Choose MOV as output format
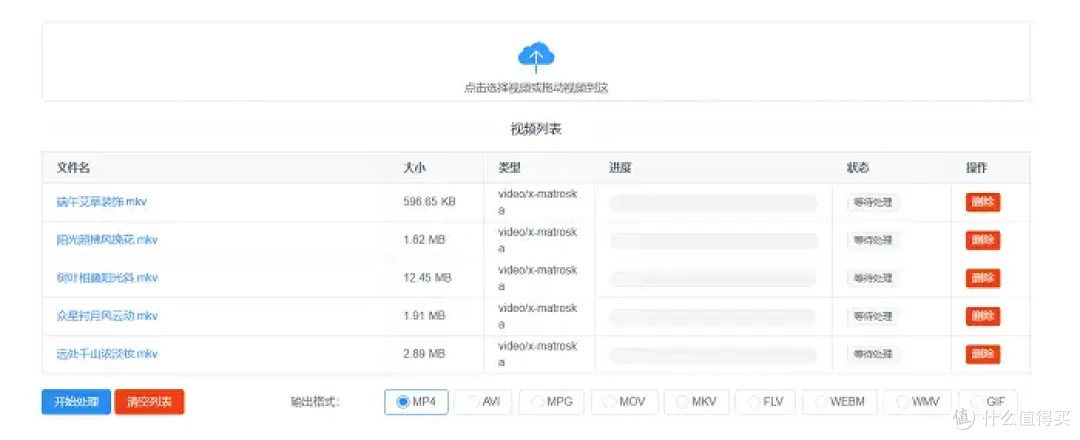 (624, 402)
